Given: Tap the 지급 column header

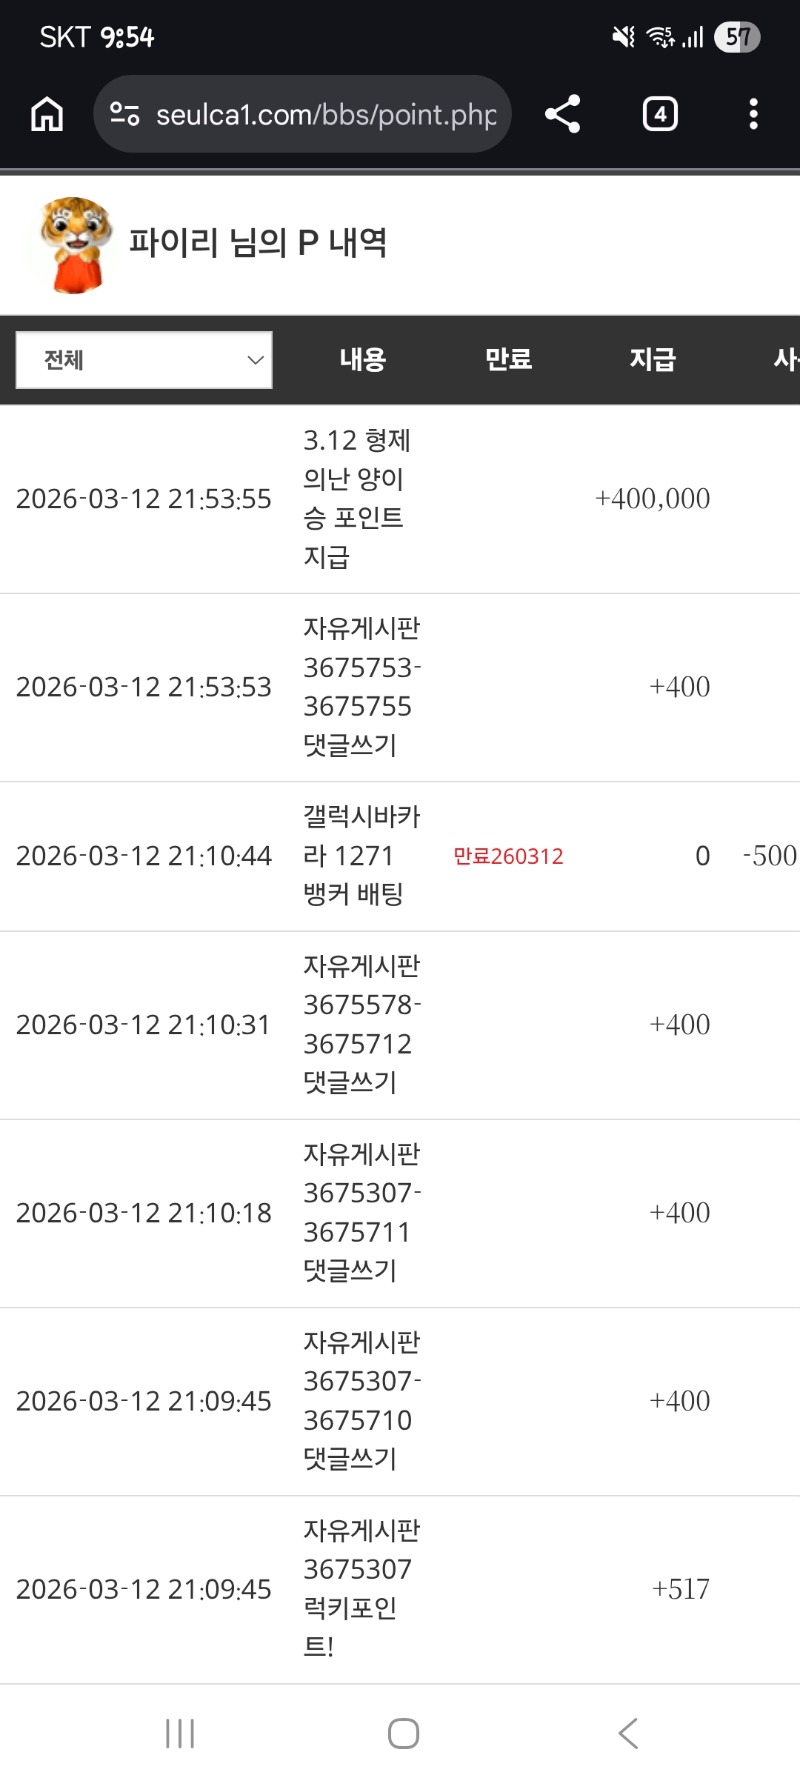Looking at the screenshot, I should [x=653, y=360].
